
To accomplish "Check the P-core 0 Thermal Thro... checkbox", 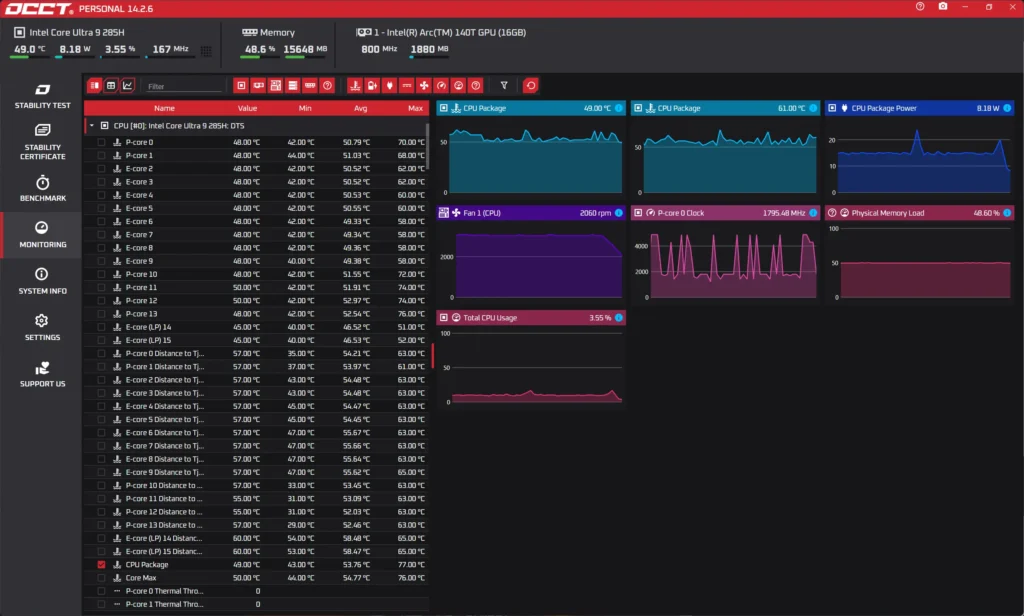I will coord(101,591).
